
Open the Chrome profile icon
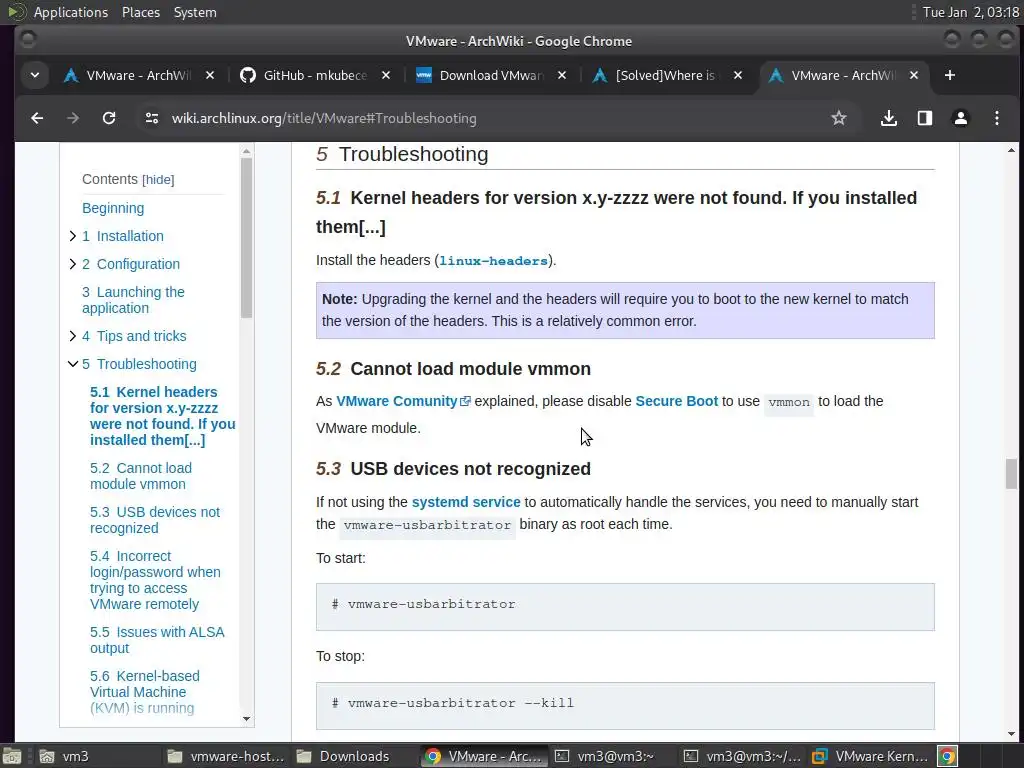pos(961,118)
